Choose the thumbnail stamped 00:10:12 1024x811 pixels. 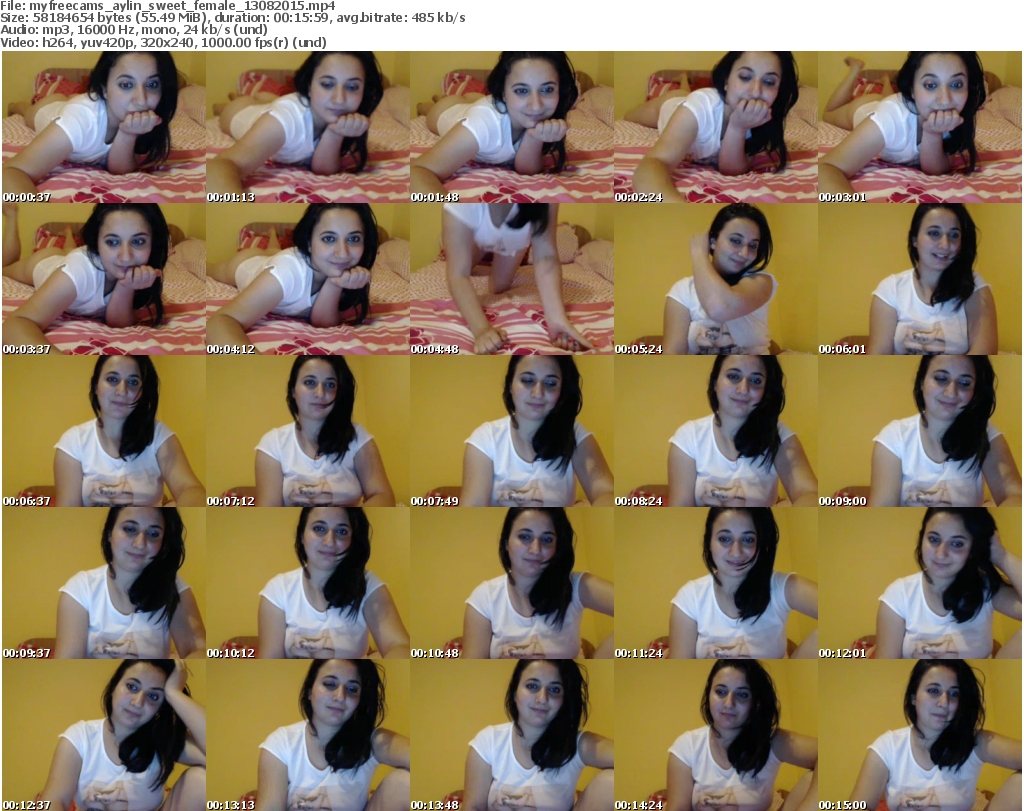tap(308, 582)
